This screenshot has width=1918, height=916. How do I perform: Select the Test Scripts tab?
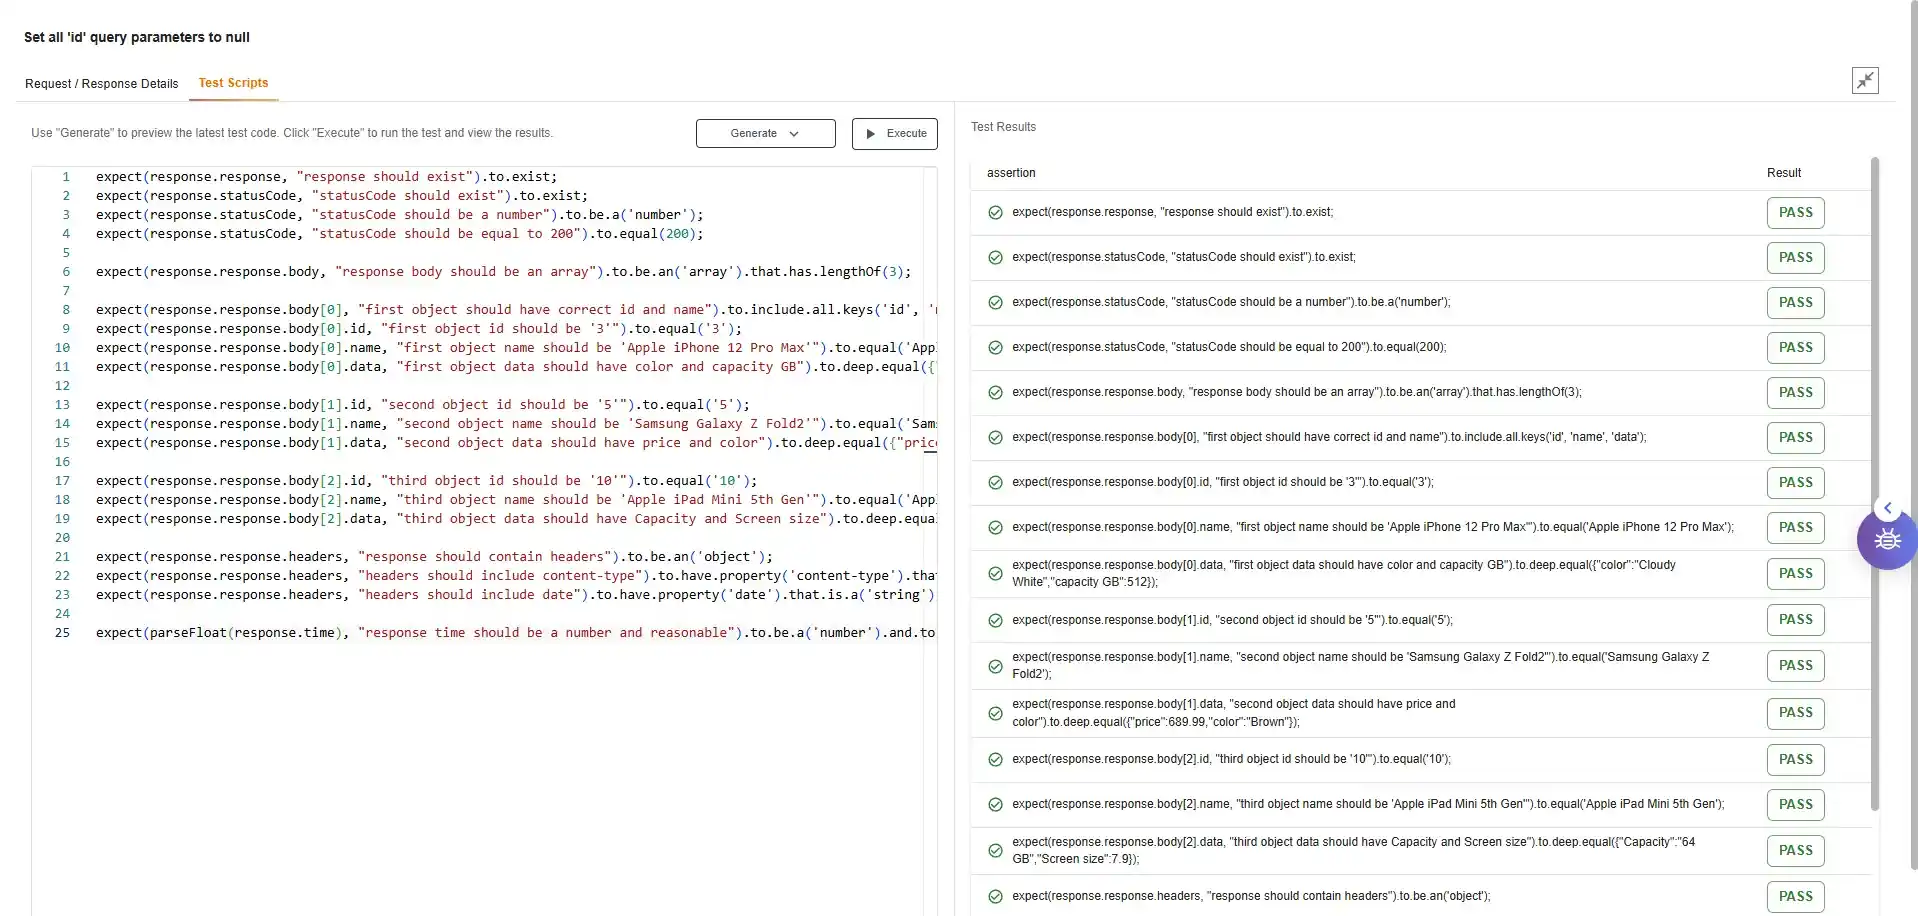(233, 83)
